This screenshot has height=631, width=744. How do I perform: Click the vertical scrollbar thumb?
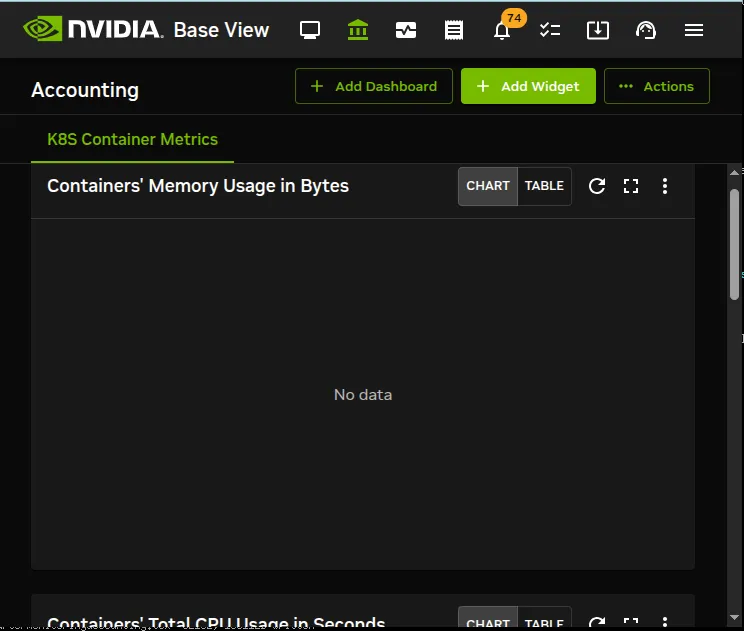point(735,244)
